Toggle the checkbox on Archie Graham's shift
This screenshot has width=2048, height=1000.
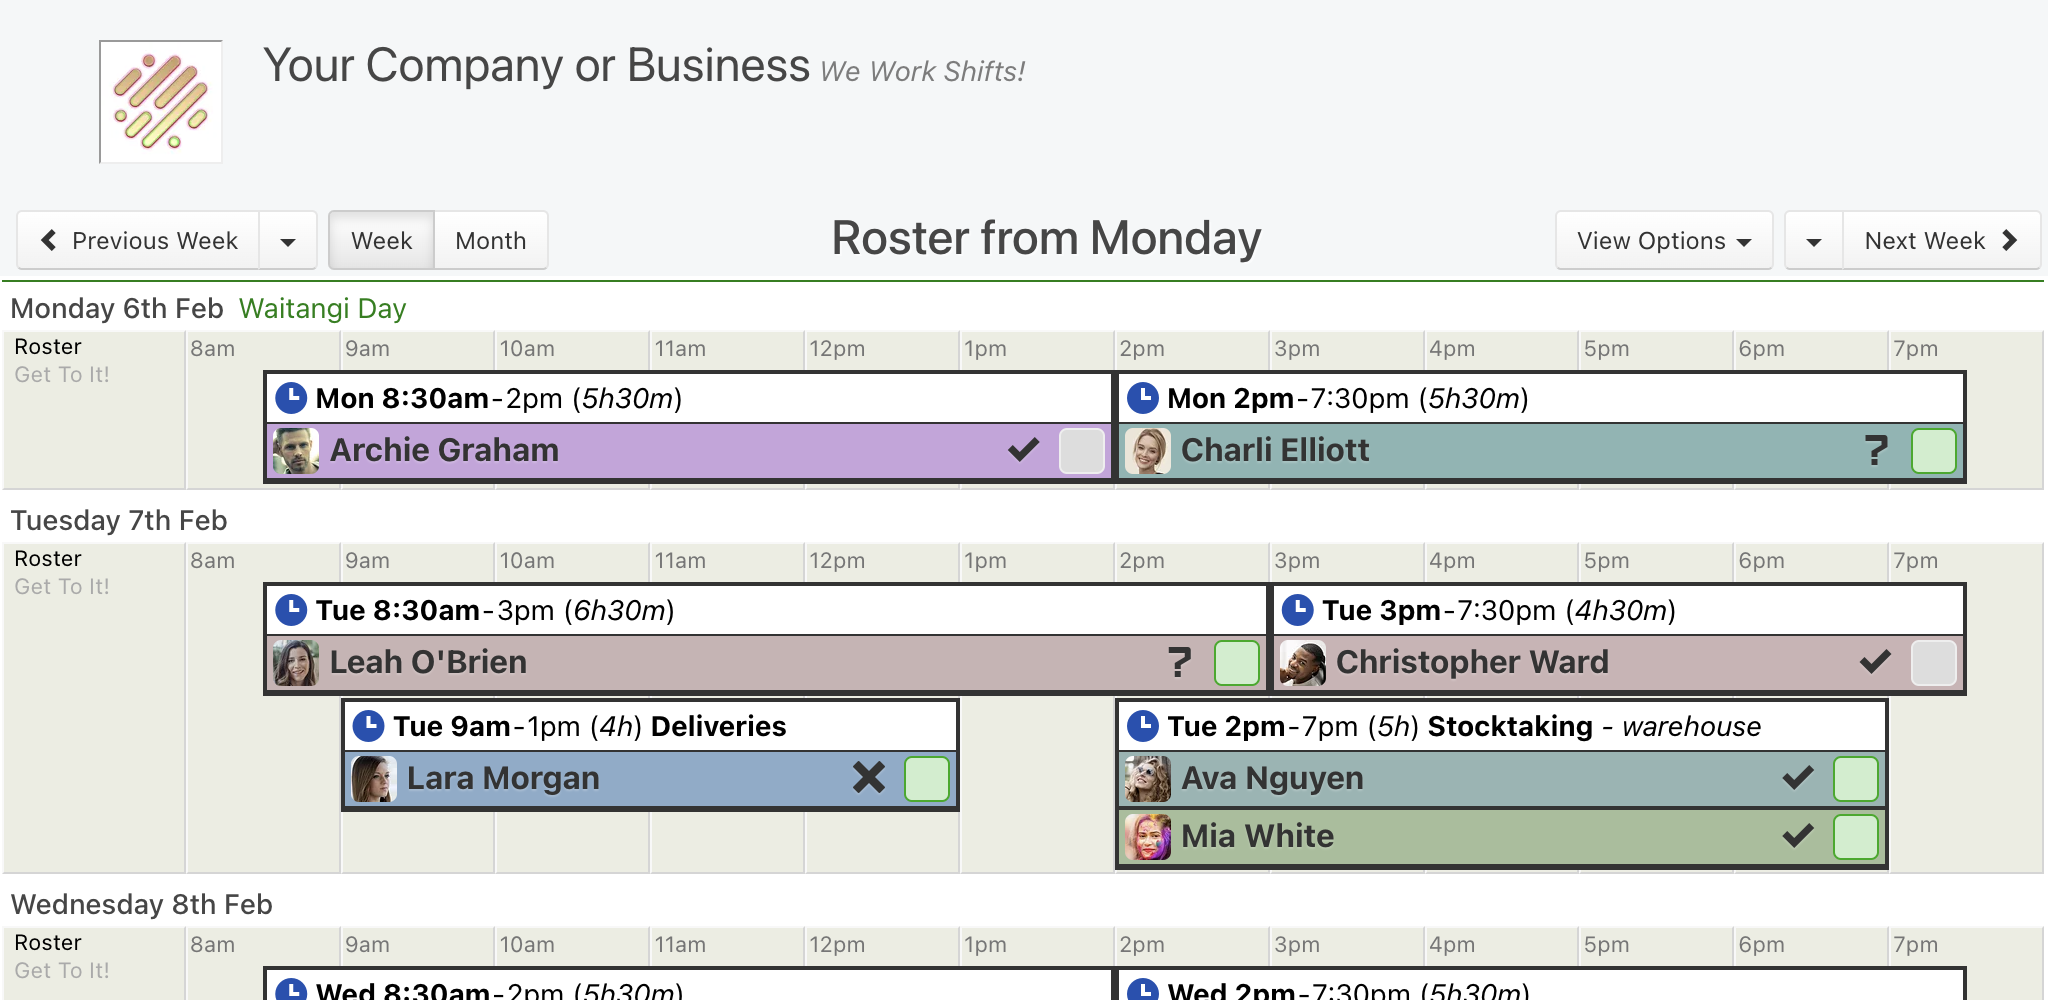coord(1082,451)
